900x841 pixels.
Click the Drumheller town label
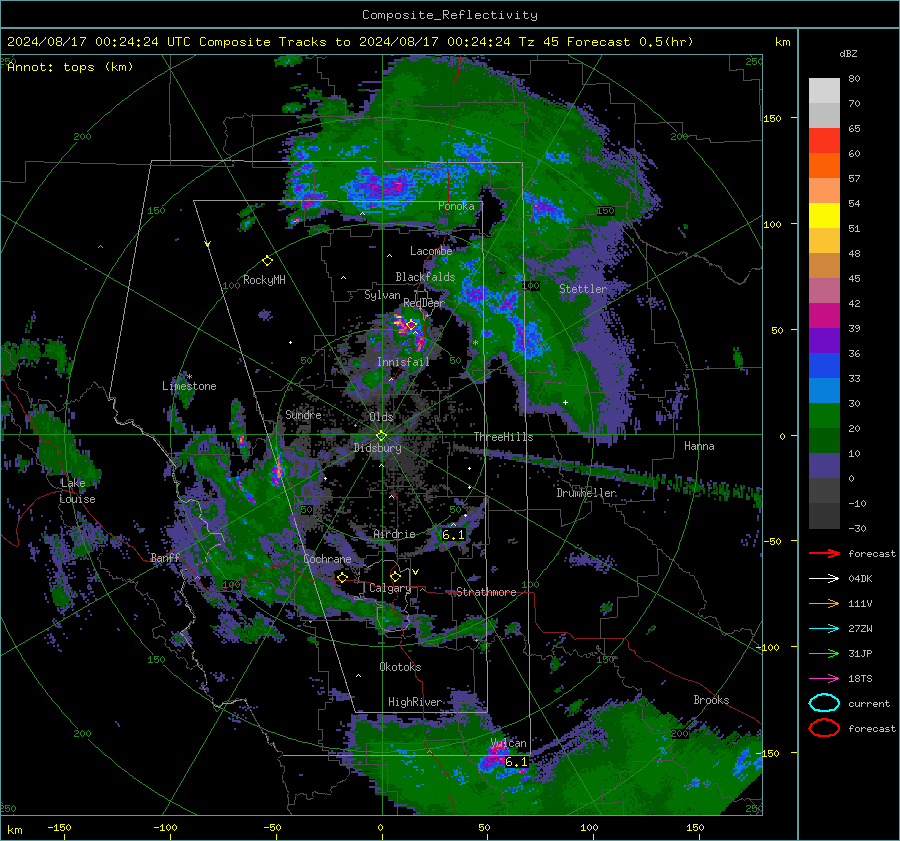point(587,493)
